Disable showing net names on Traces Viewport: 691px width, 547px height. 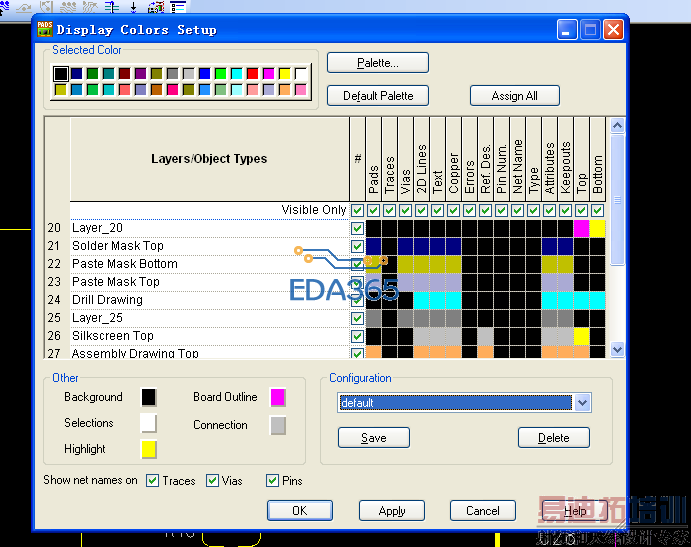(x=152, y=480)
